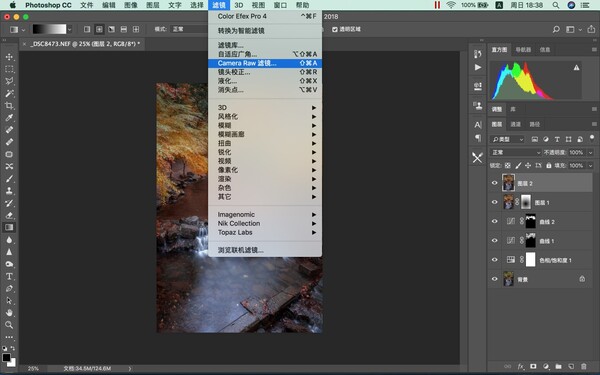Open the Actions play panel icon

[478, 67]
